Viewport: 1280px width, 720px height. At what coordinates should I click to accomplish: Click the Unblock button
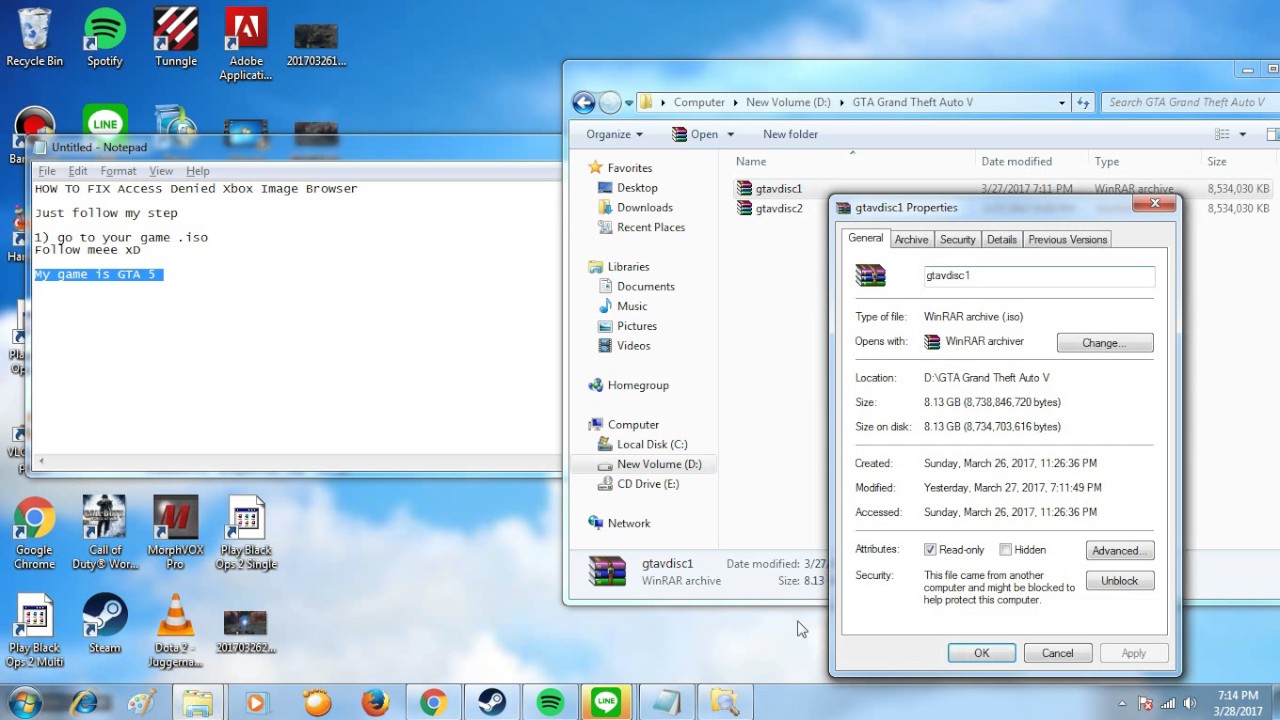1120,581
